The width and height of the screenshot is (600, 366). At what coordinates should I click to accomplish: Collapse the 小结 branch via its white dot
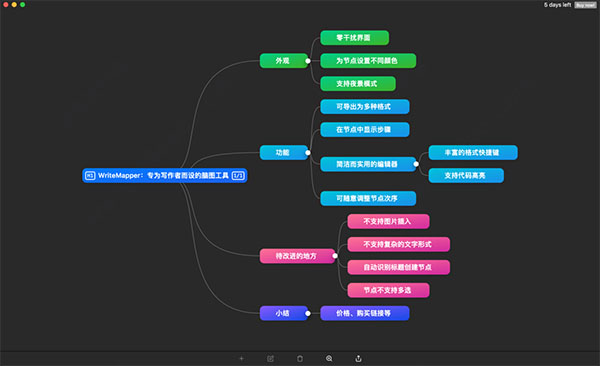(308, 313)
